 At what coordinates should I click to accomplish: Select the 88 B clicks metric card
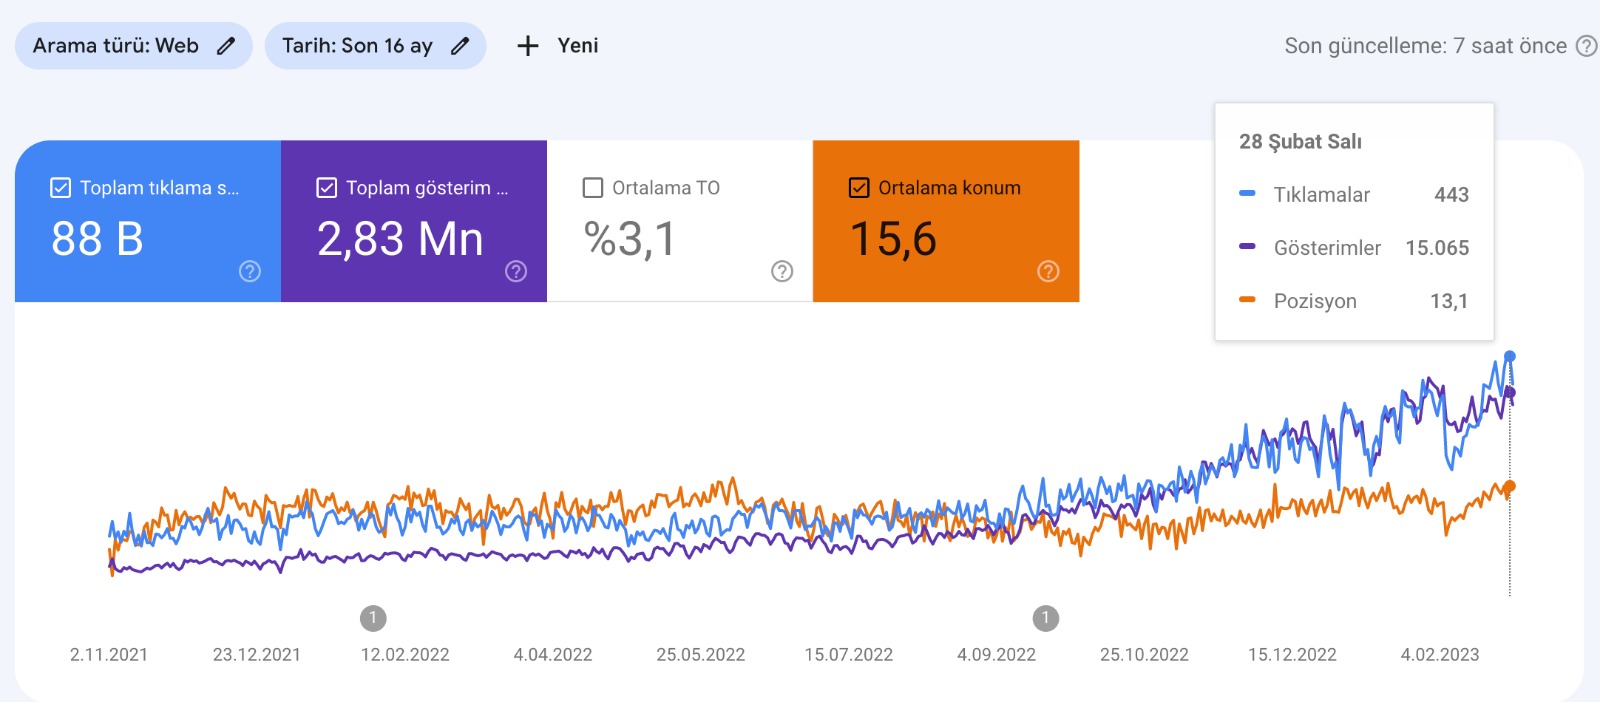point(148,221)
